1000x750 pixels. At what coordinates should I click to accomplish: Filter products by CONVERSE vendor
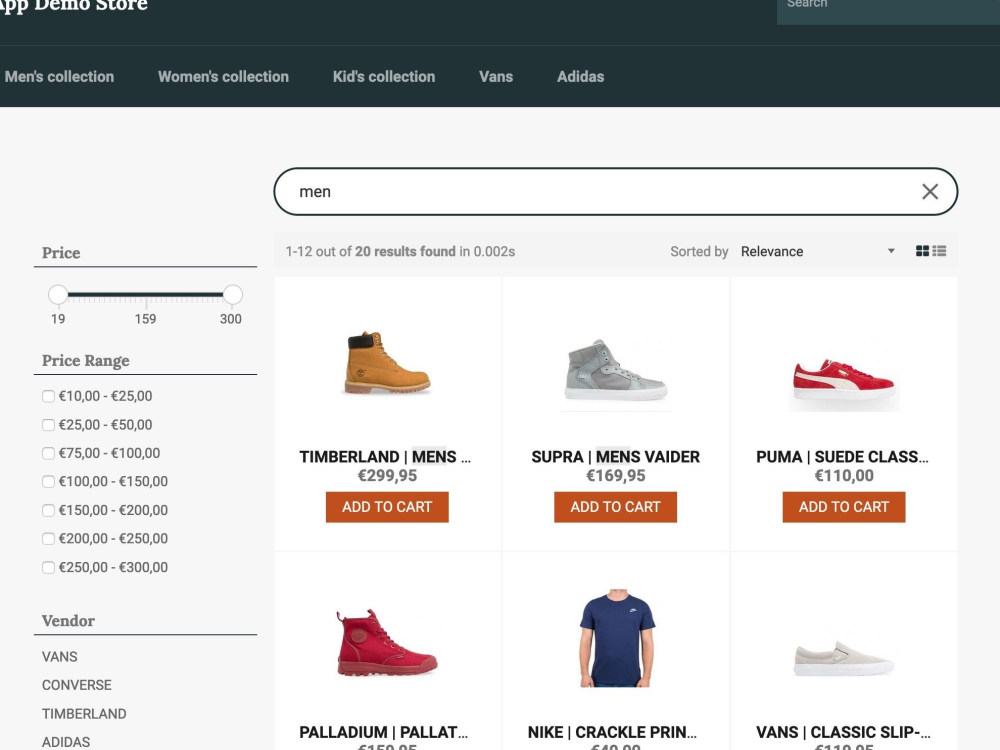tap(77, 685)
